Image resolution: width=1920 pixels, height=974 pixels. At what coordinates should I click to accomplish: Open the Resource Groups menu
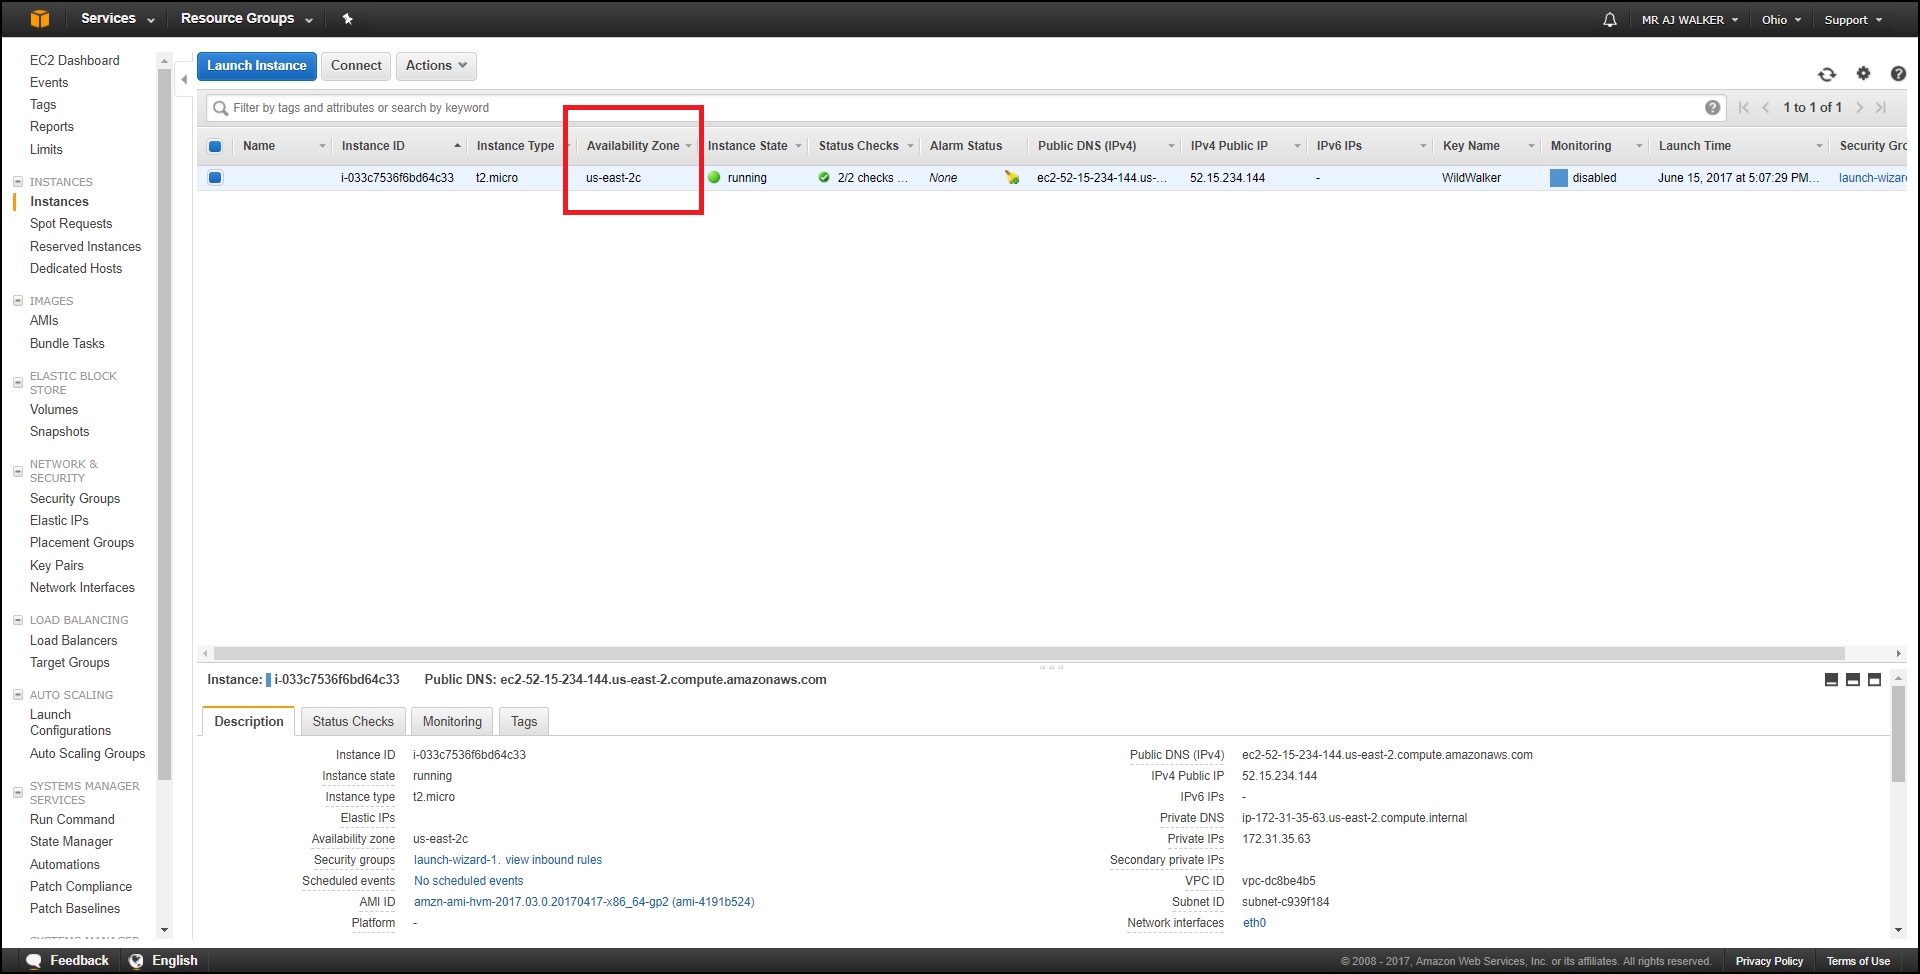247,19
